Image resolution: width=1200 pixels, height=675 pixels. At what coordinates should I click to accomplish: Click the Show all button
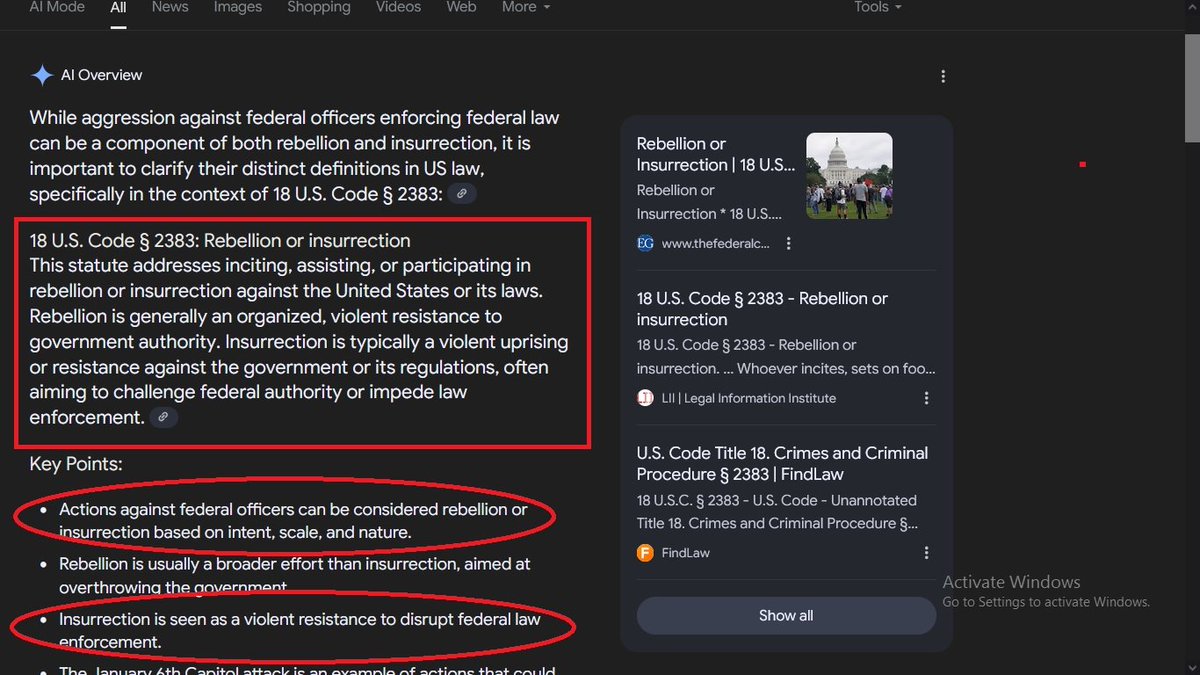786,615
